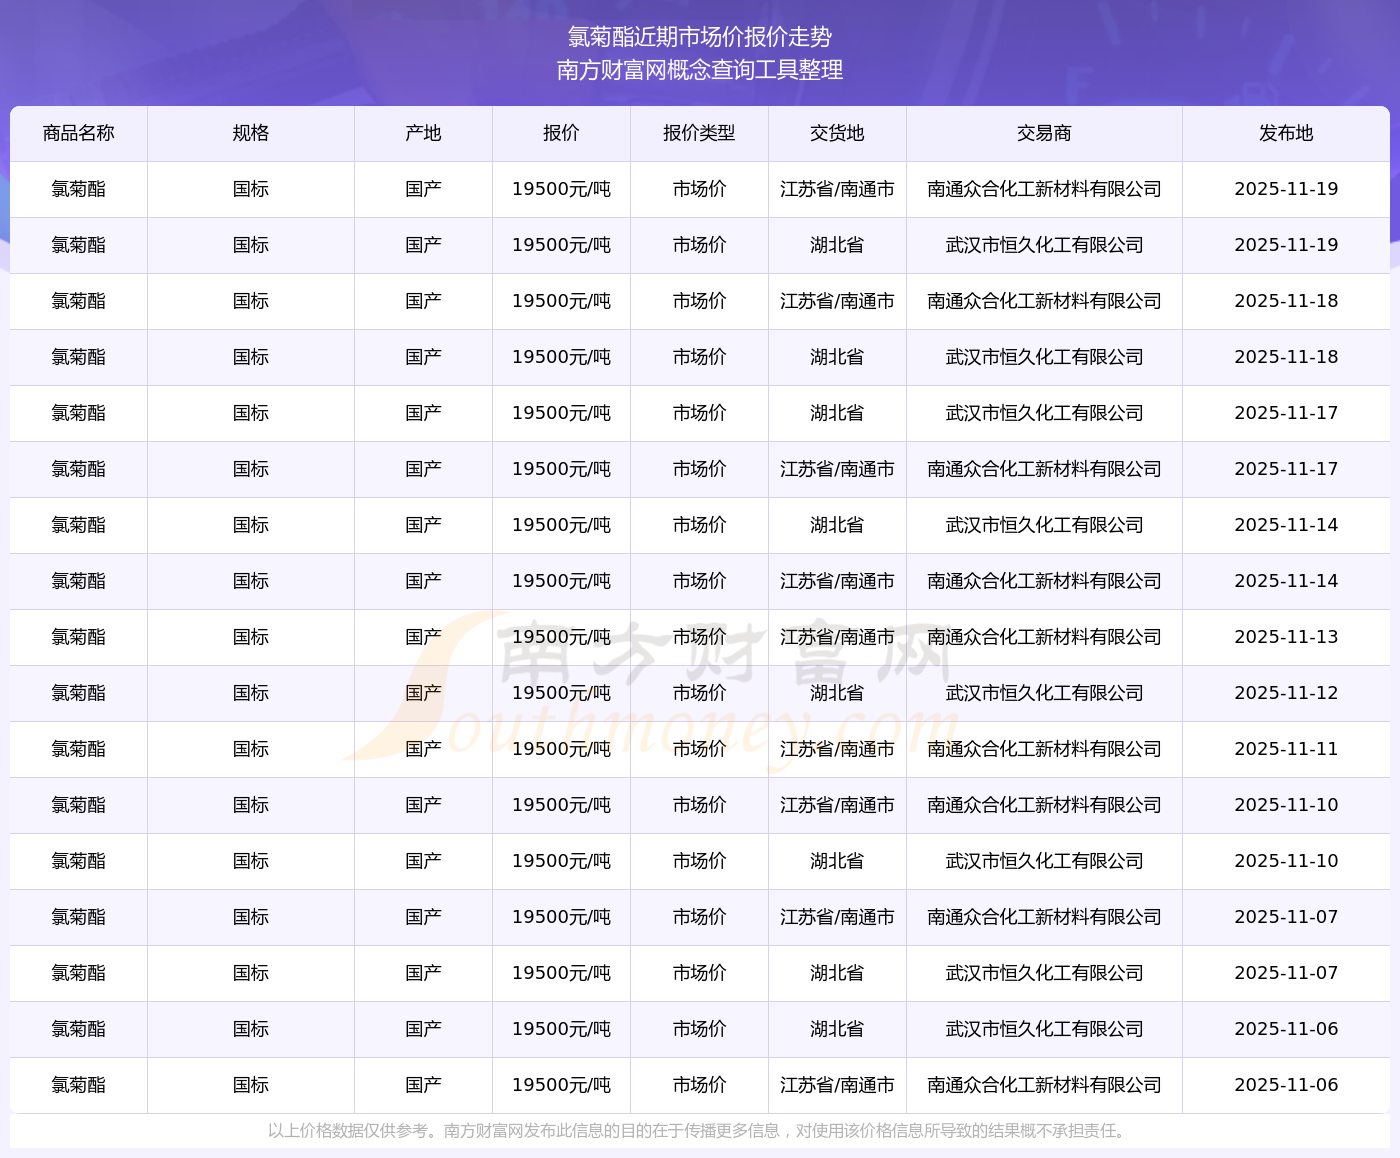The height and width of the screenshot is (1158, 1400).
Task: Click 武汉市恒久化工有限公司 in the 2025-11-12 row
Action: click(1044, 693)
